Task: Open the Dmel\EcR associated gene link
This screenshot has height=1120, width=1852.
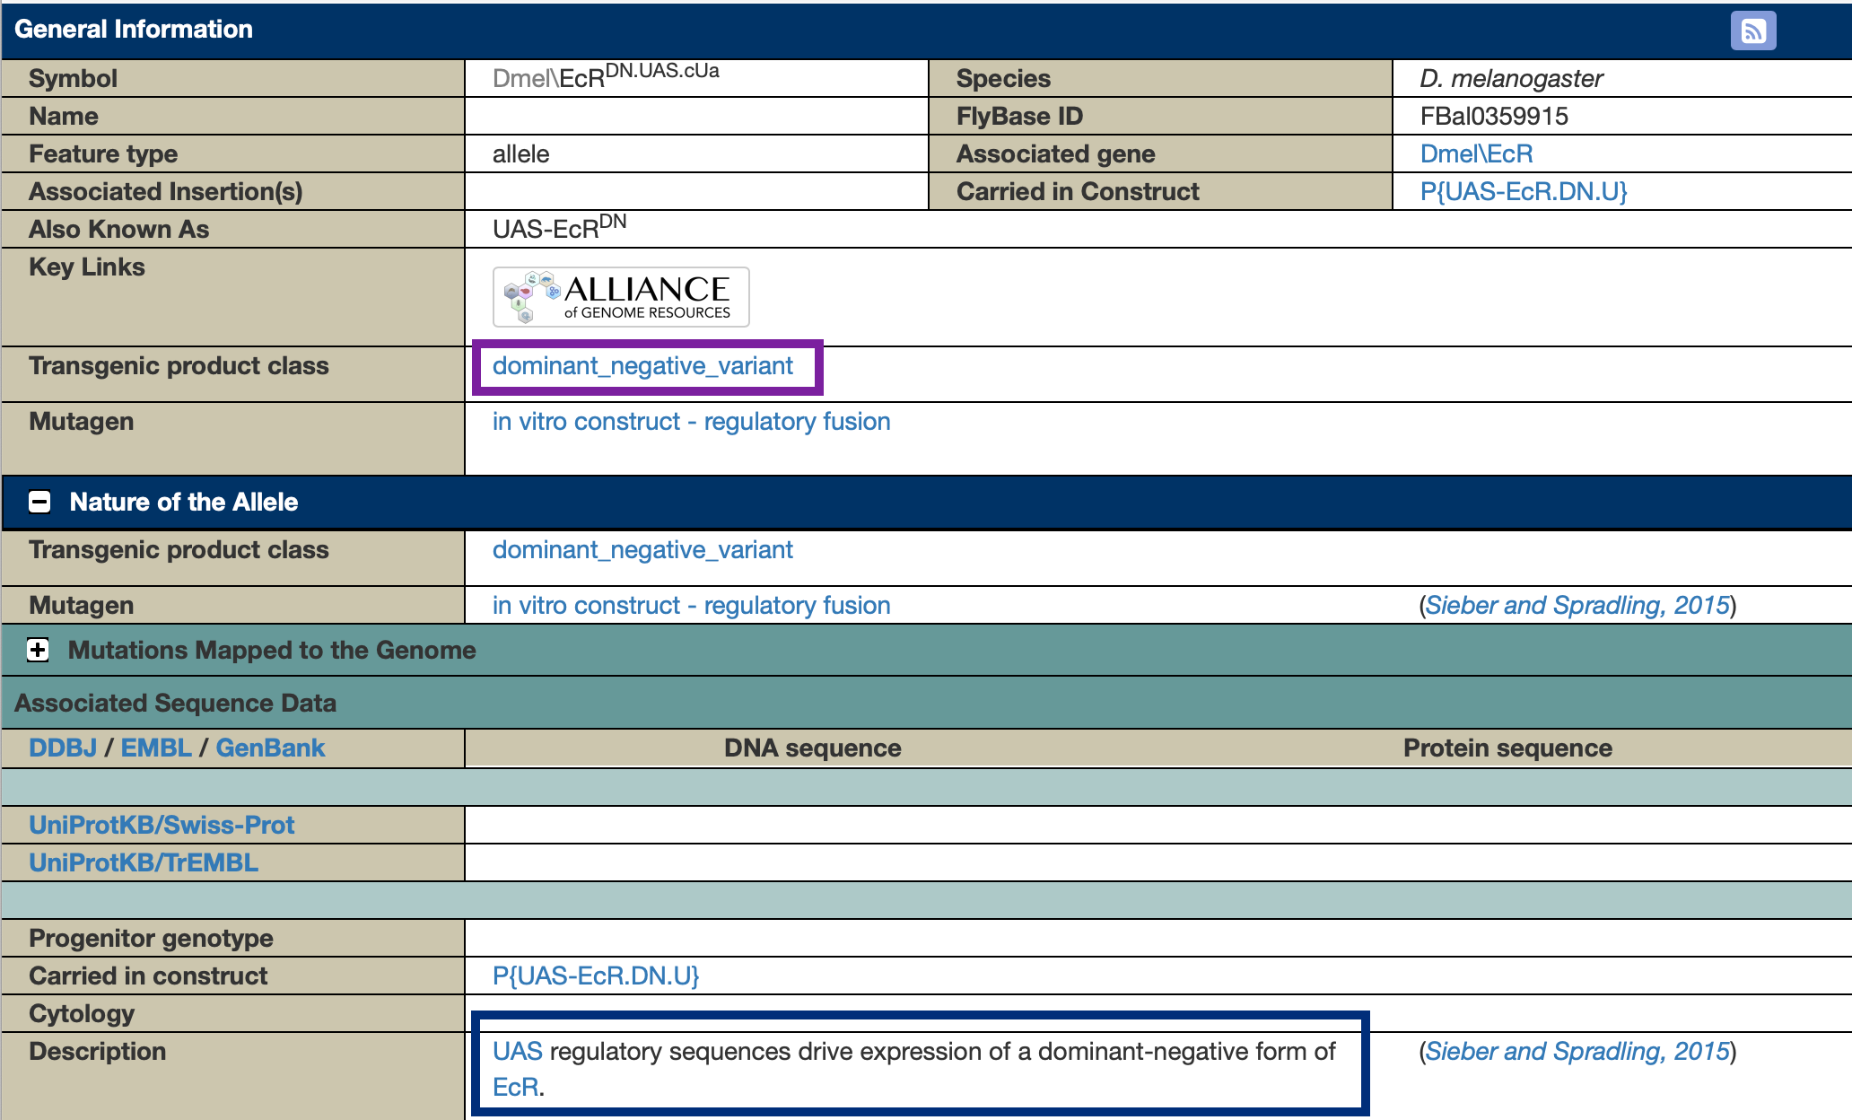Action: pos(1476,154)
